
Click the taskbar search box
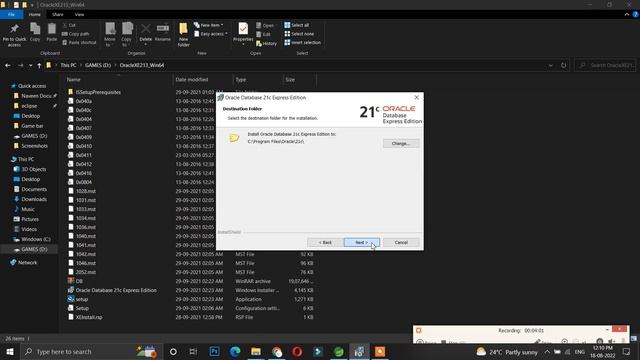91,351
